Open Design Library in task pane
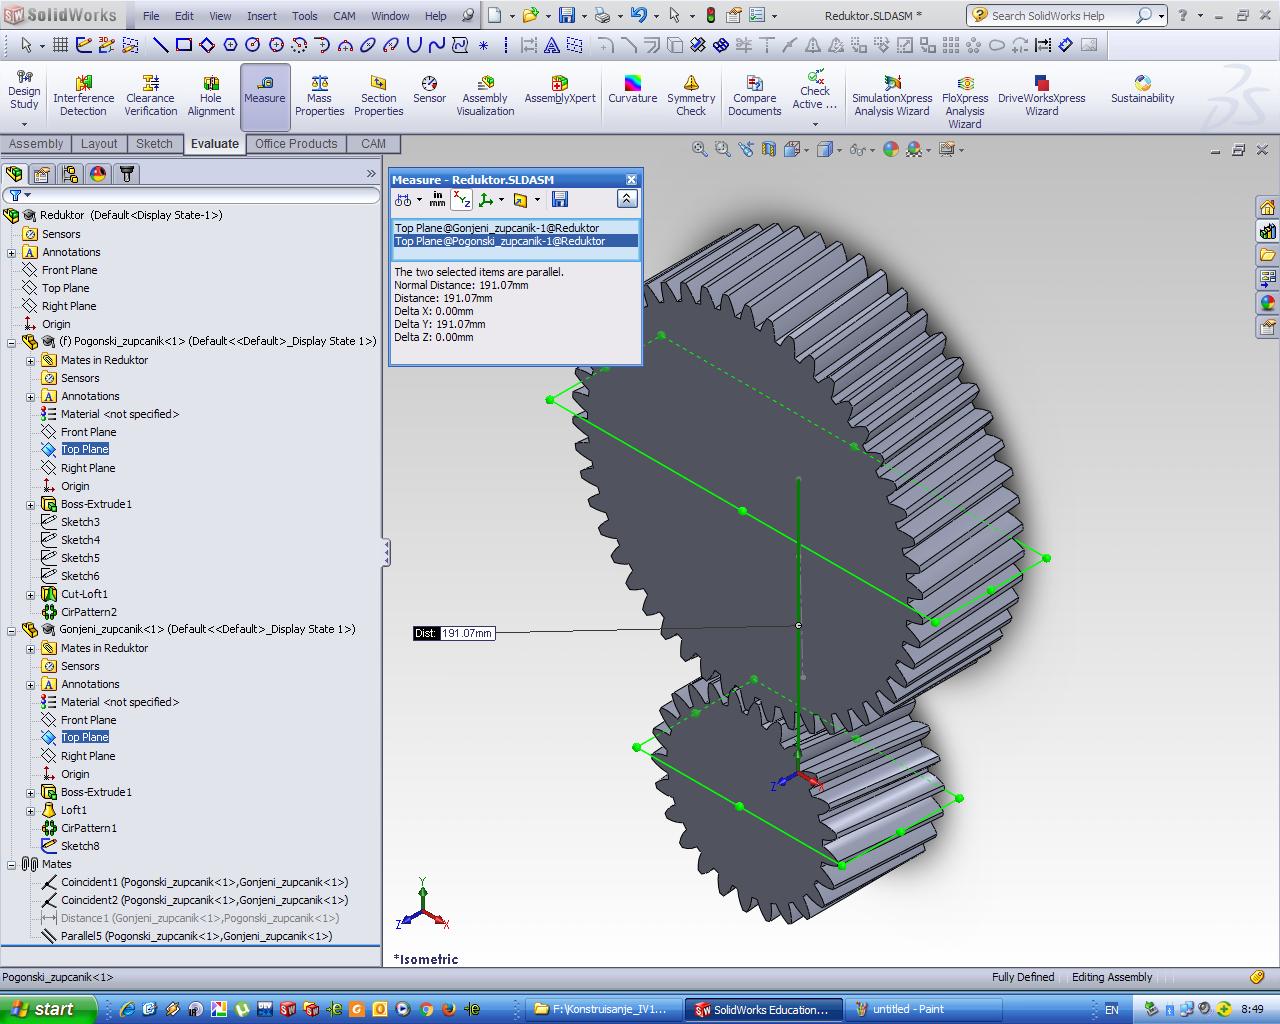 tap(1268, 231)
